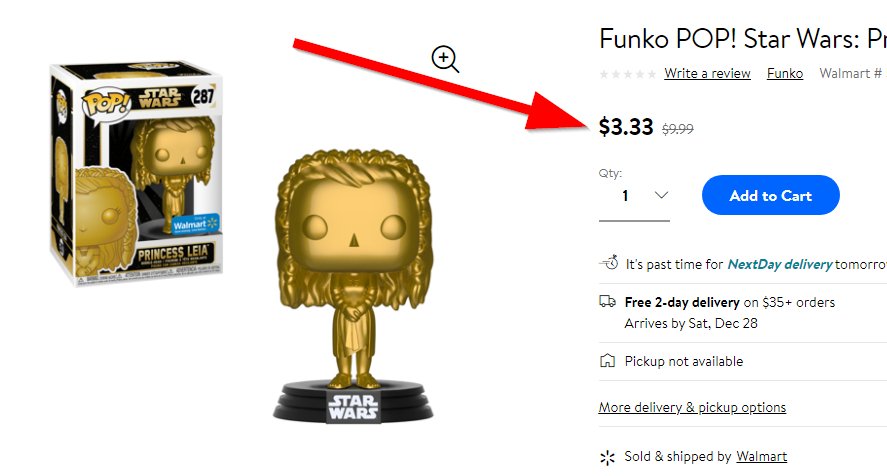Click the gold Leia figure image
The width and height of the screenshot is (887, 476).
353,286
